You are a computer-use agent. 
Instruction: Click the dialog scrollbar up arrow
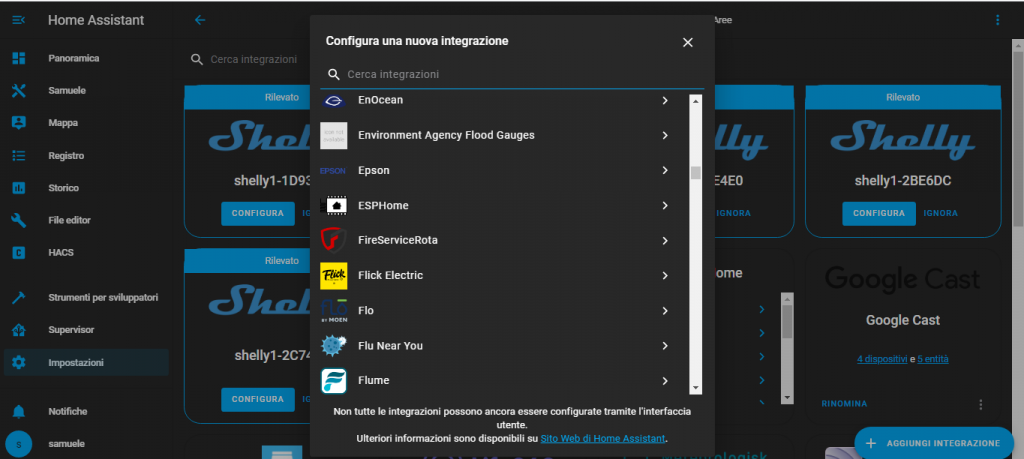pyautogui.click(x=696, y=101)
